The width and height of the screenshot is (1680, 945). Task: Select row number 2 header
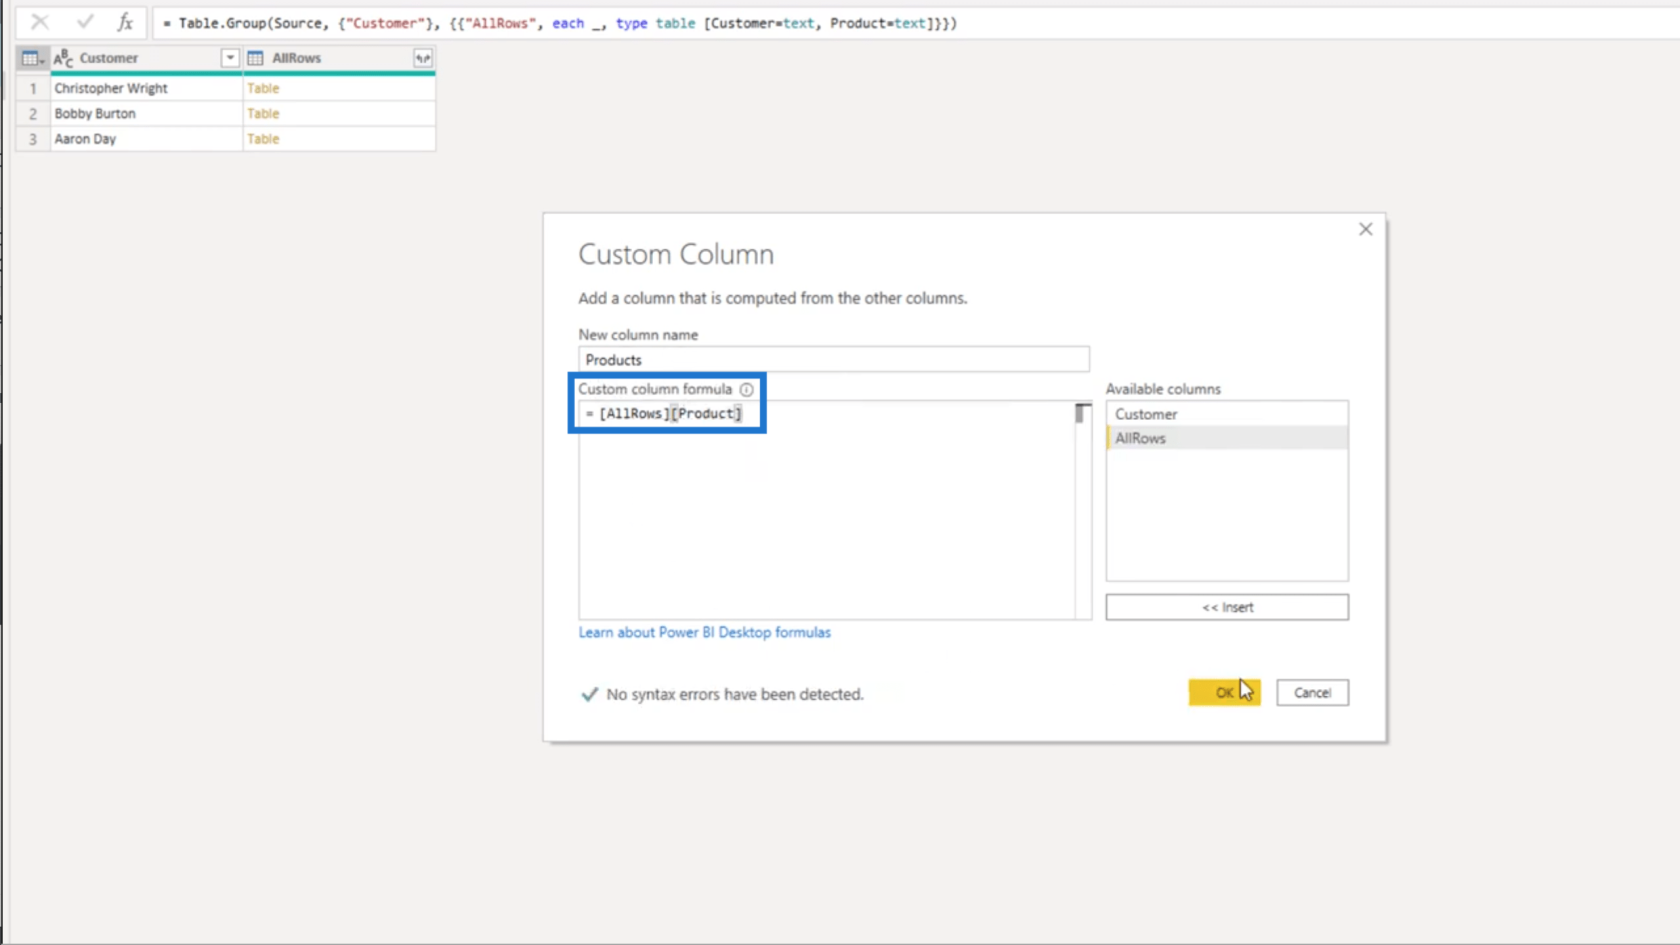click(x=33, y=113)
